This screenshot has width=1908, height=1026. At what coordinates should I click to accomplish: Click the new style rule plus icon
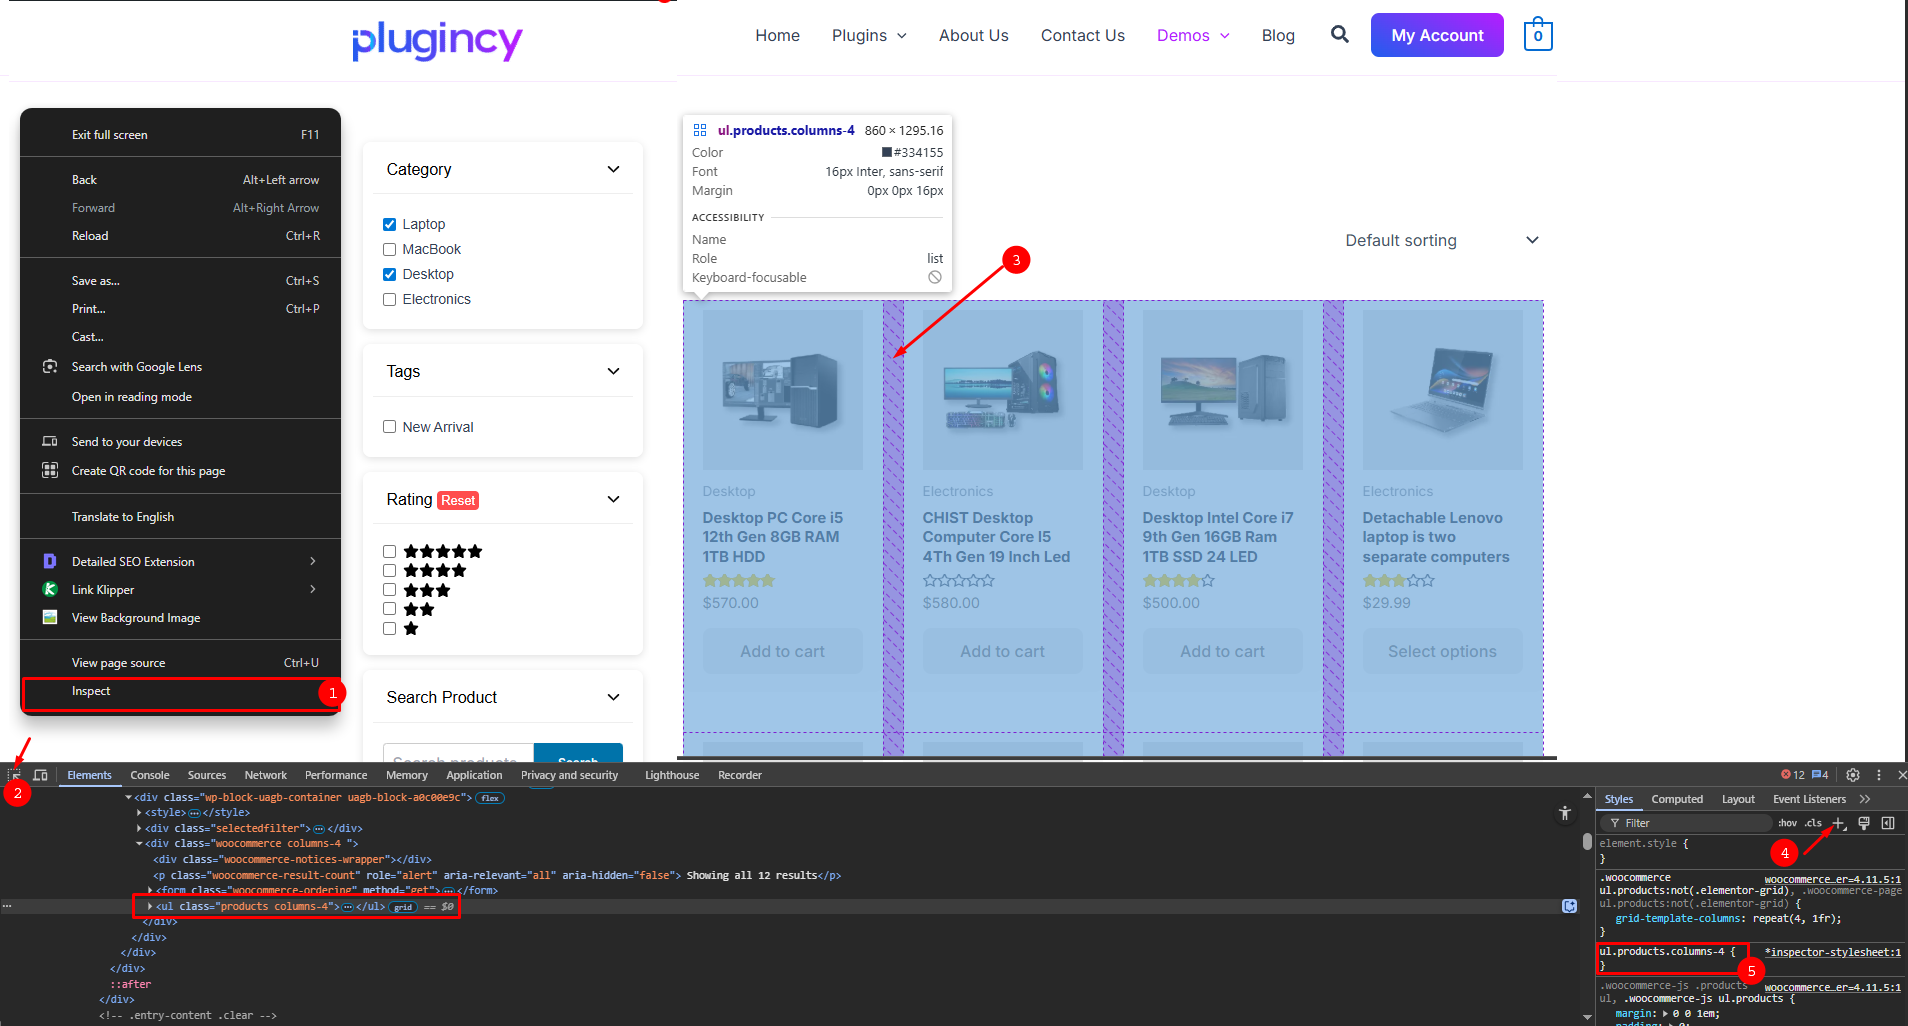coord(1838,823)
